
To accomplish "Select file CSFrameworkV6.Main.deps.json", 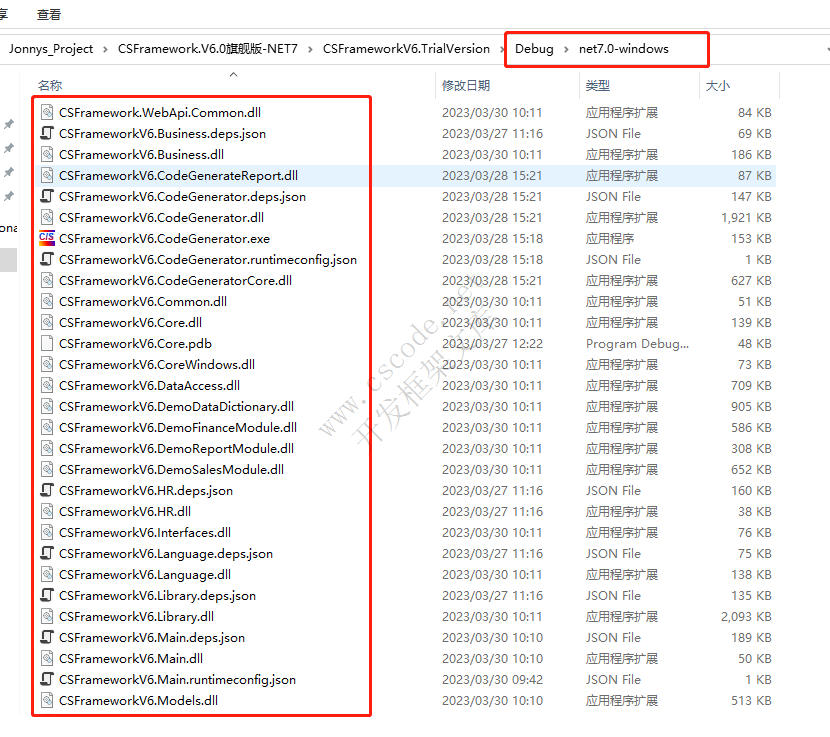I will (152, 637).
